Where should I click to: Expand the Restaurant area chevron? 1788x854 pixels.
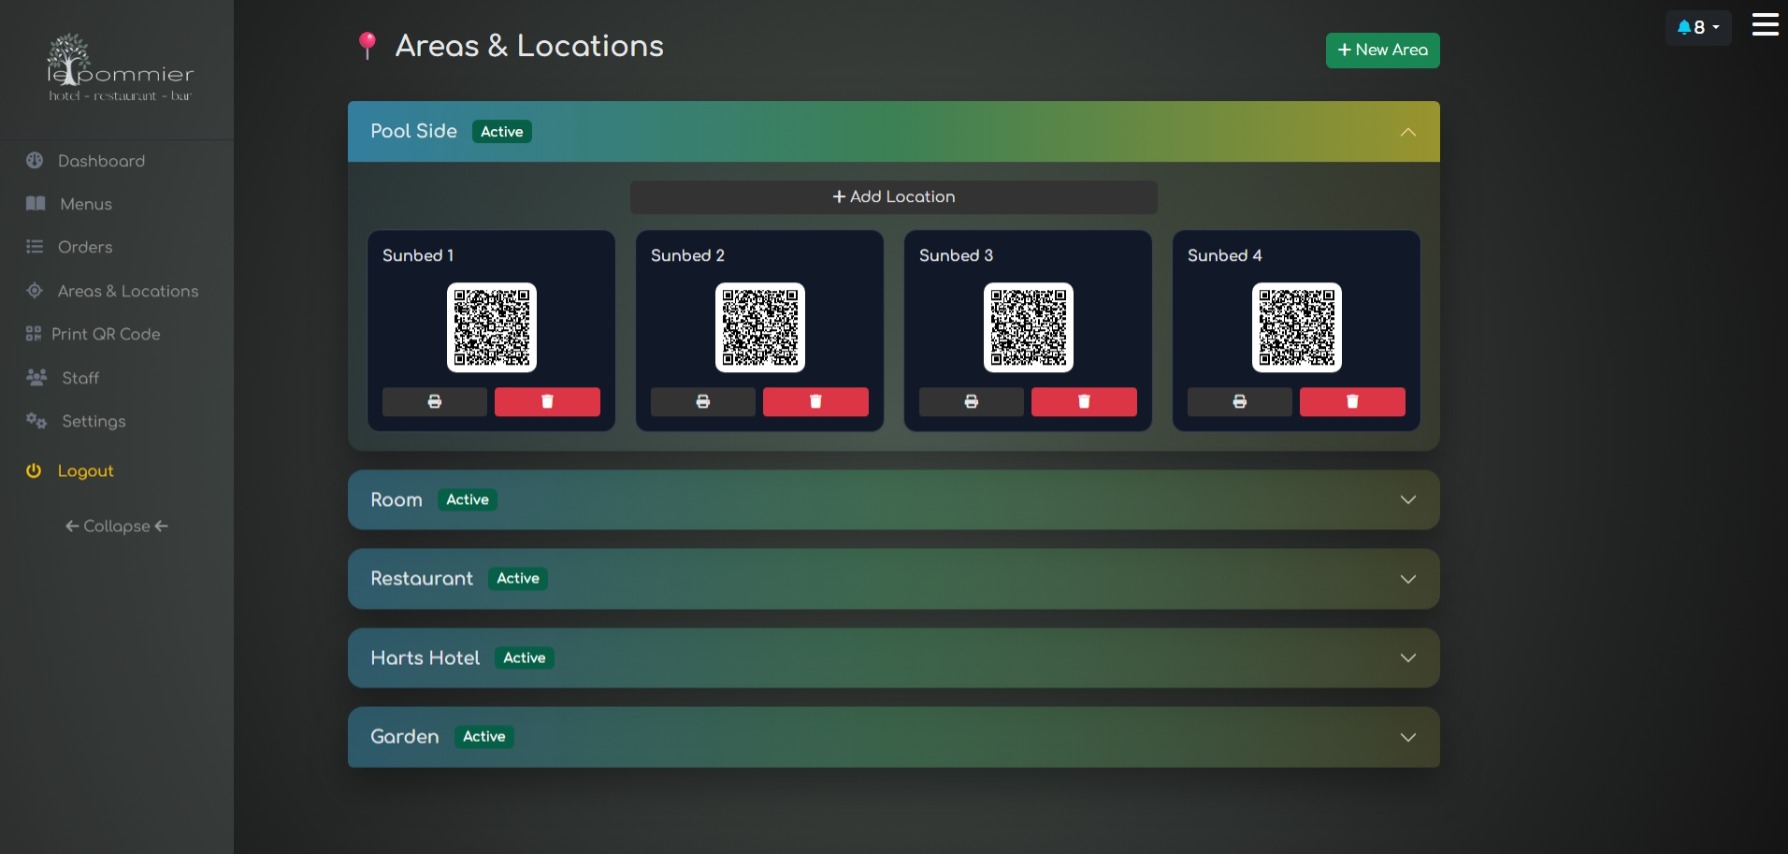[x=1408, y=579]
